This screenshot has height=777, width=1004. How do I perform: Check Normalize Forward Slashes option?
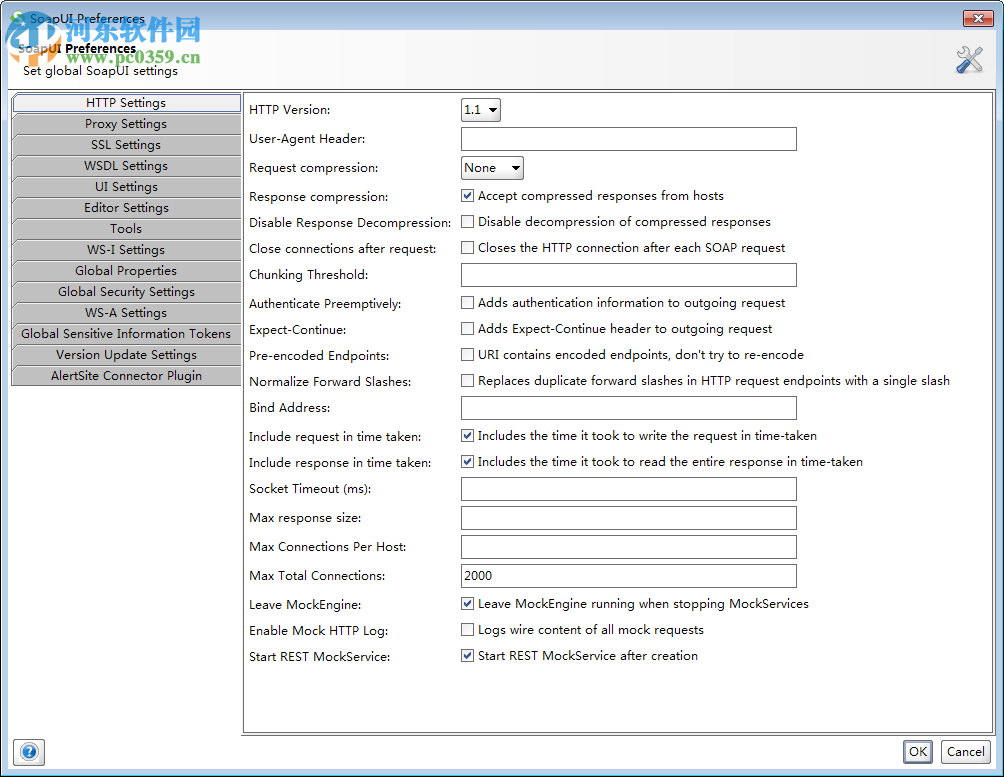click(467, 380)
